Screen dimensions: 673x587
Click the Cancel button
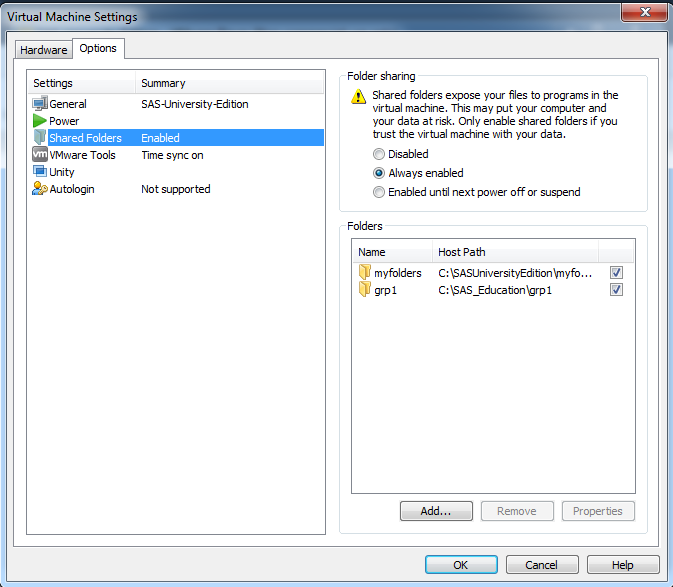tap(542, 565)
